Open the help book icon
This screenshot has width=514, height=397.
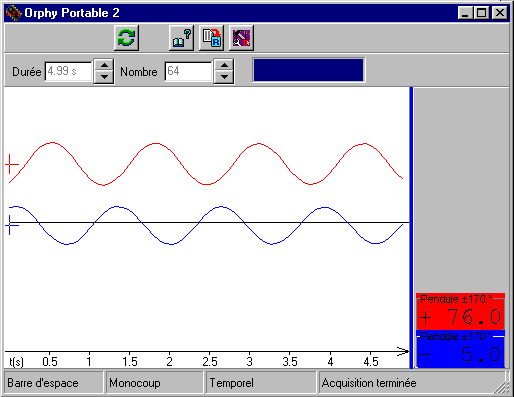pos(181,38)
